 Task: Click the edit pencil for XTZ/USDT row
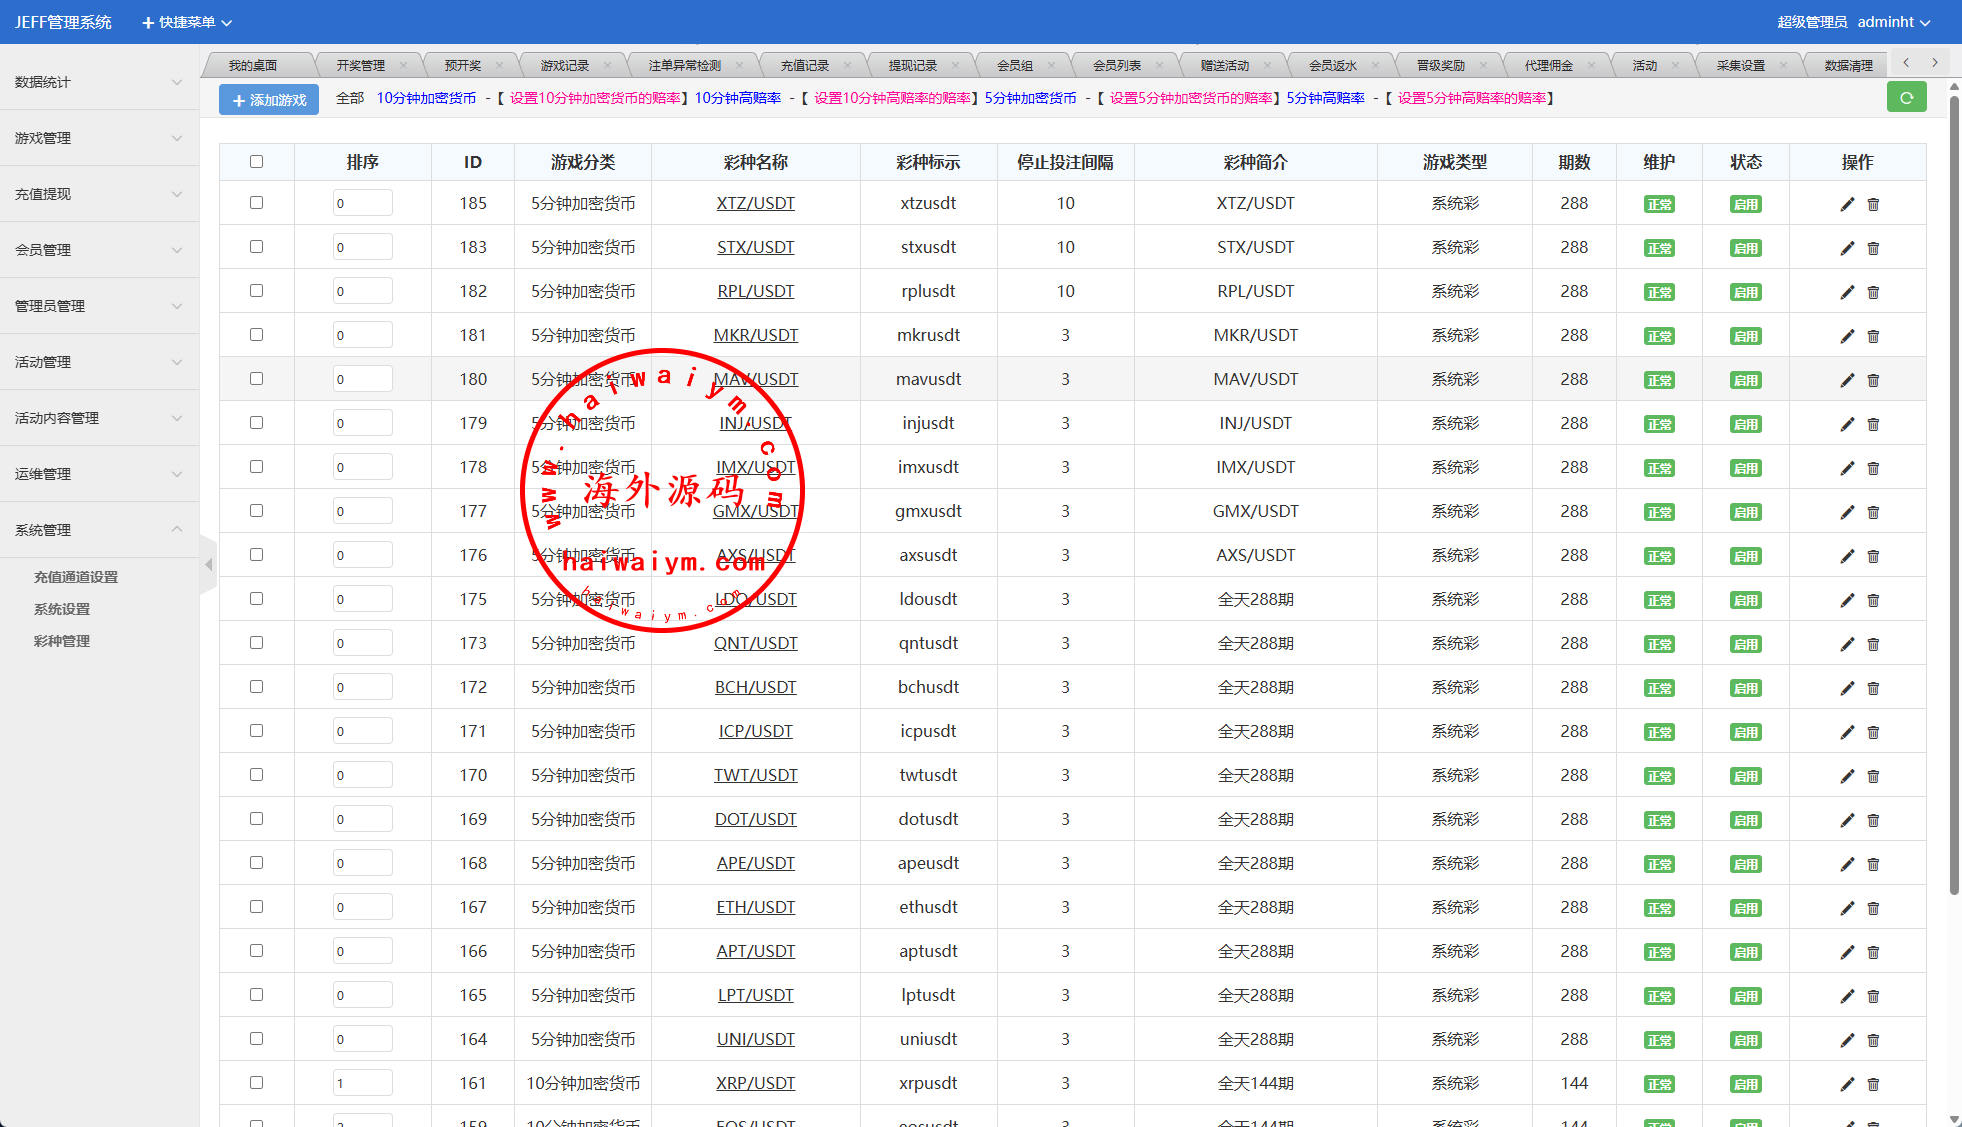1847,204
